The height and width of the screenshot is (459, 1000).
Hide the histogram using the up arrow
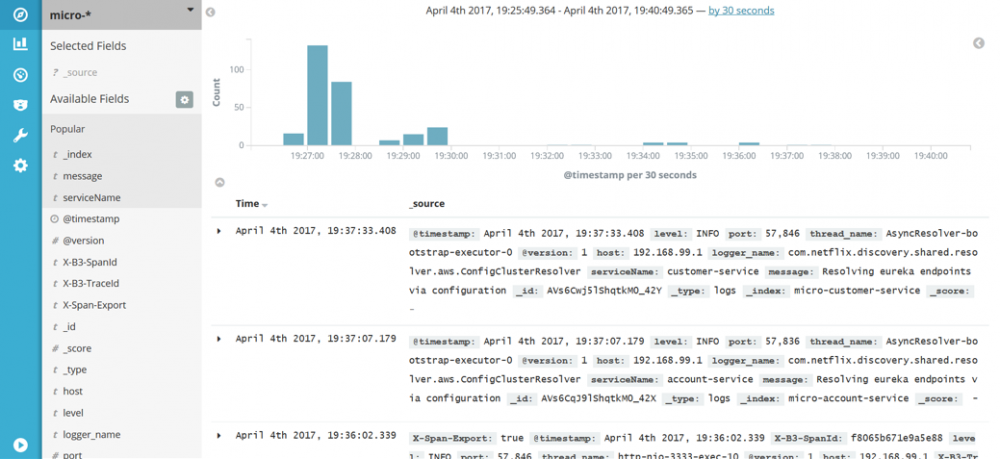tap(219, 182)
